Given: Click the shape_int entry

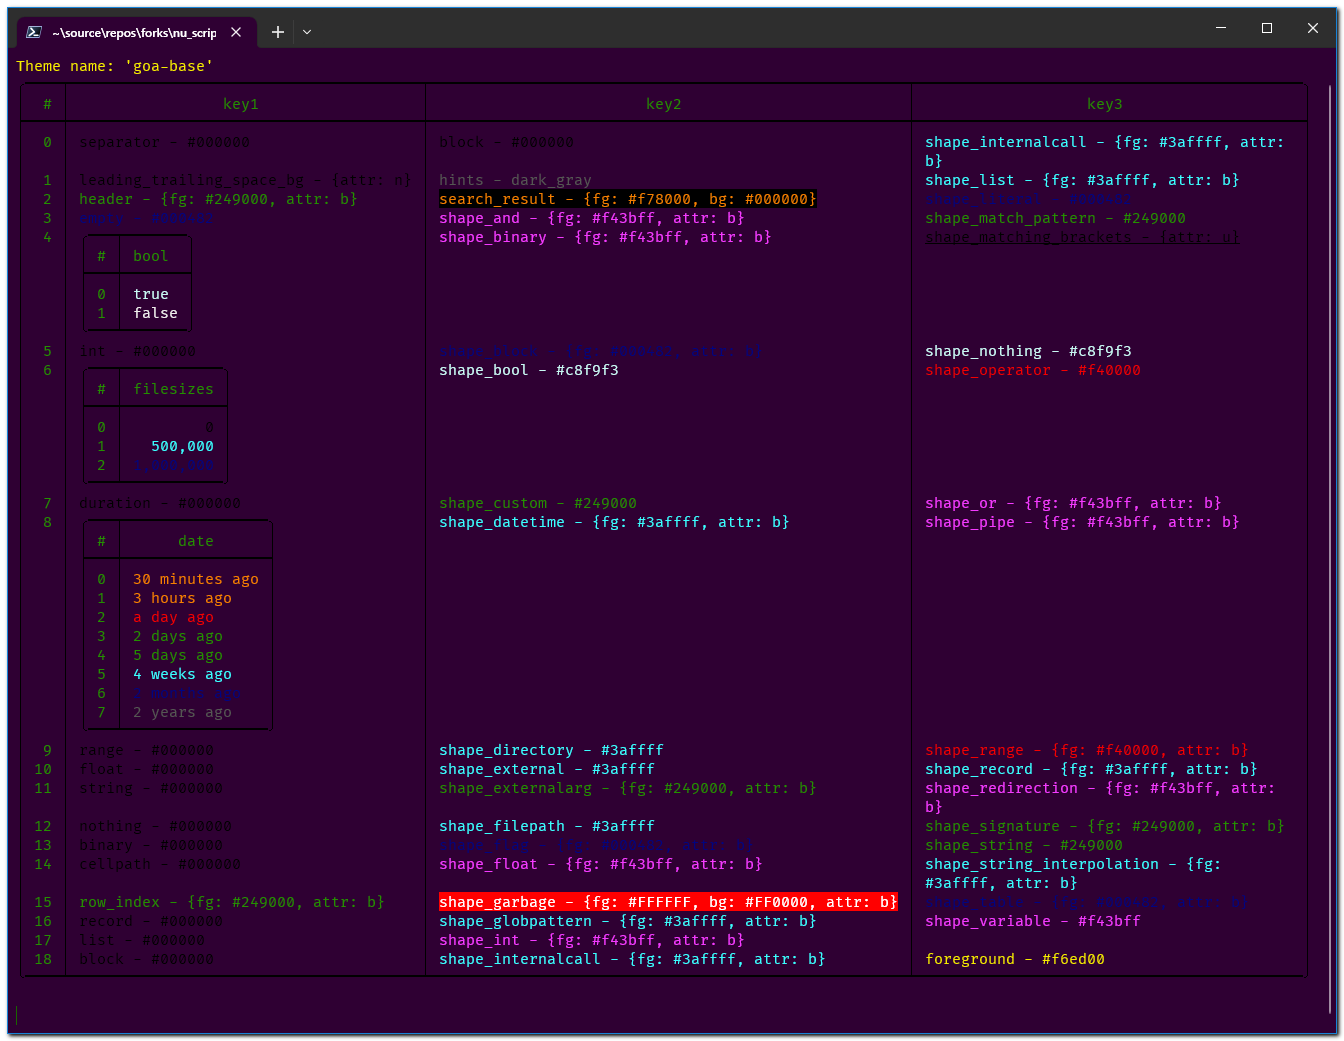Looking at the screenshot, I should point(592,940).
